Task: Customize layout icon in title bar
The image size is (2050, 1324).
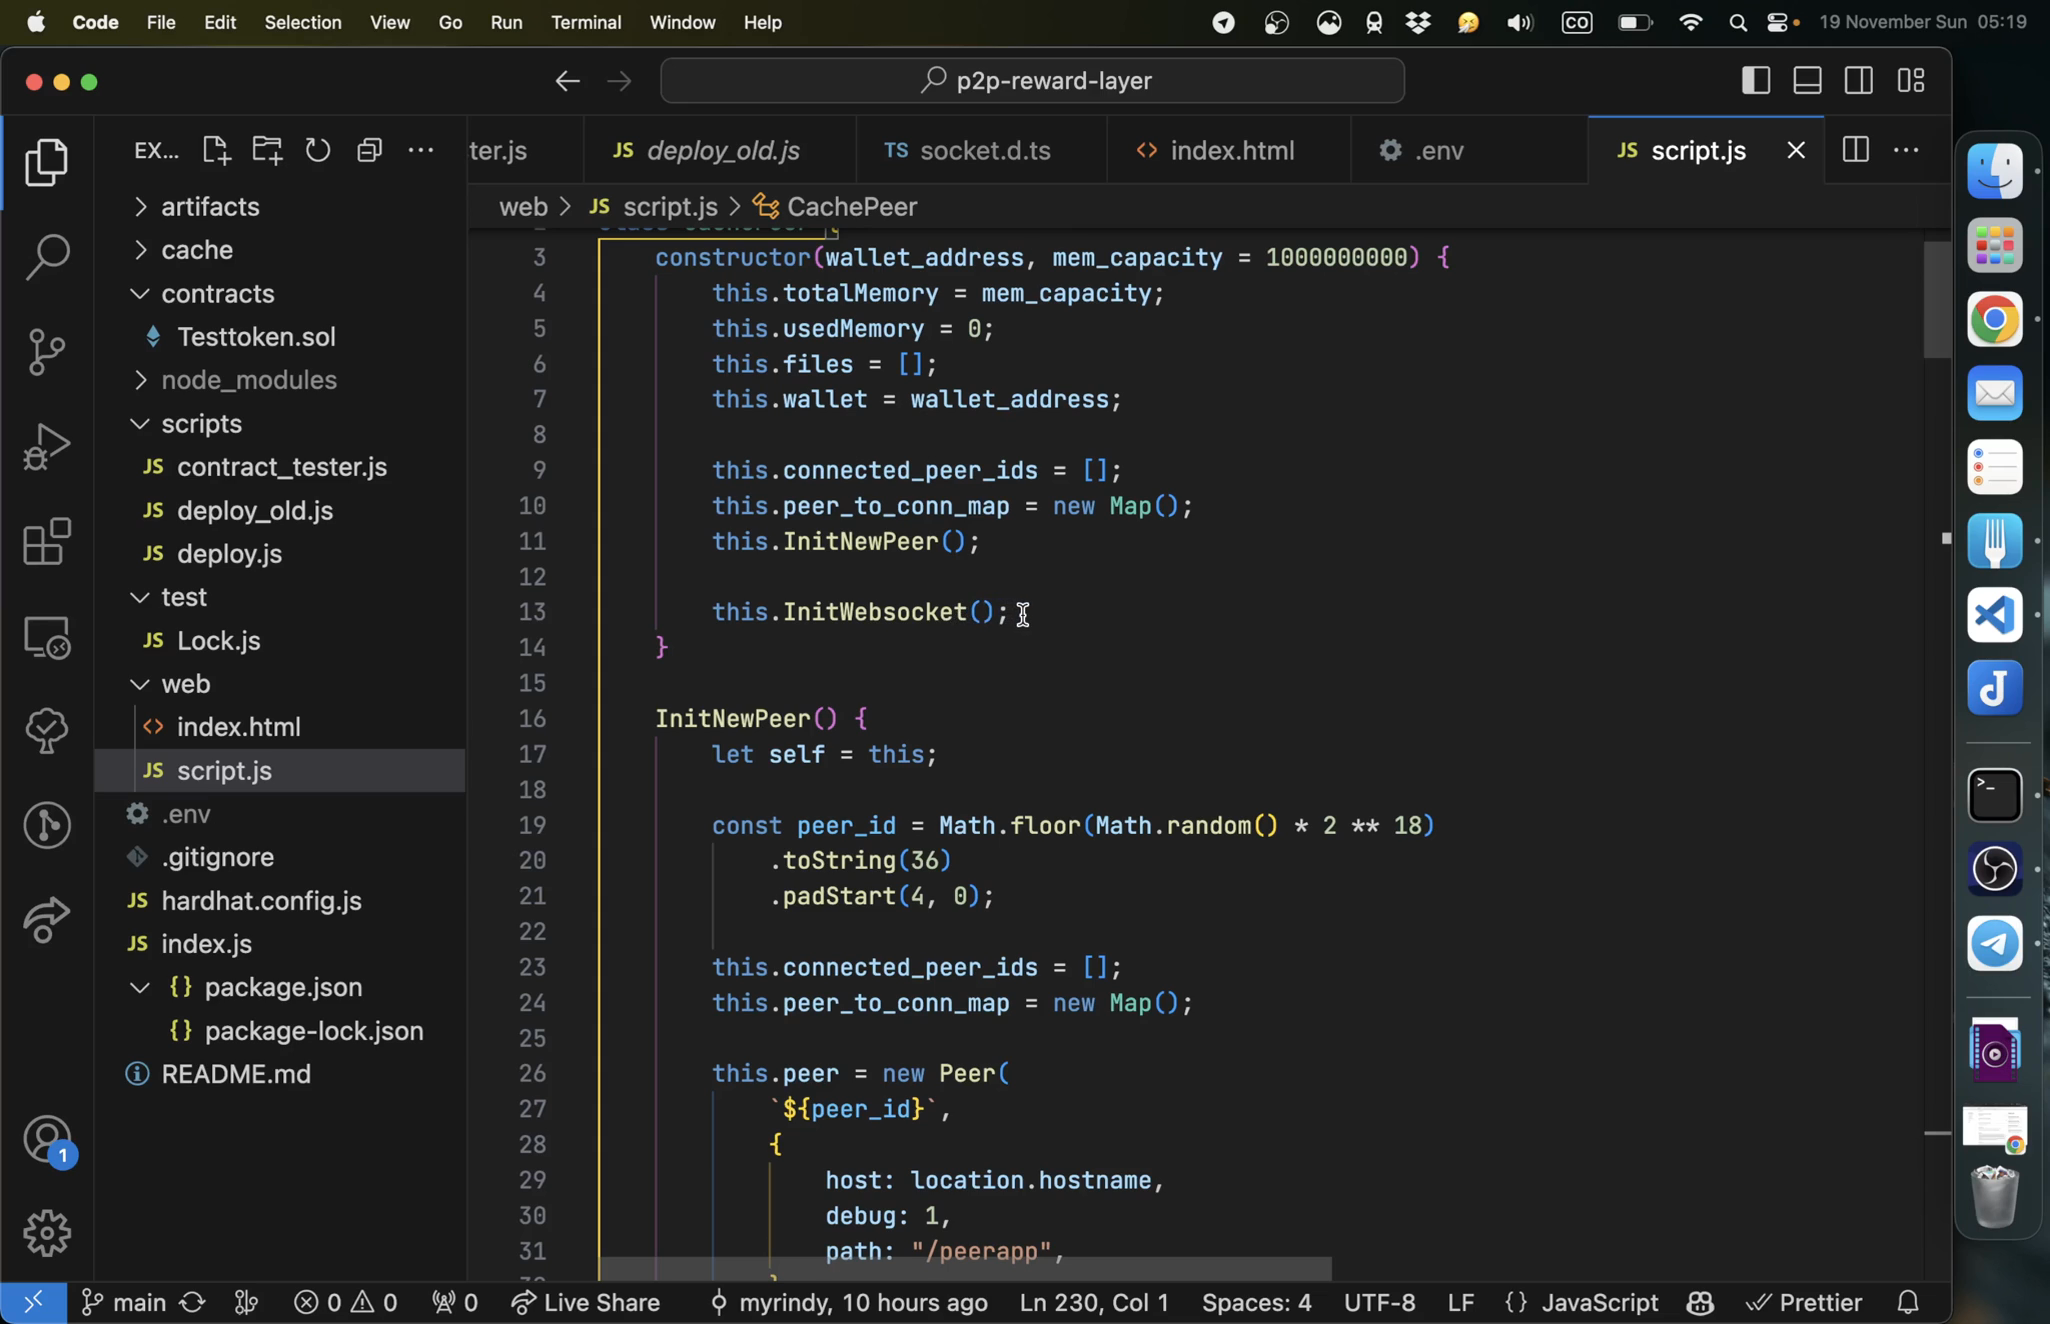Action: click(x=1911, y=81)
